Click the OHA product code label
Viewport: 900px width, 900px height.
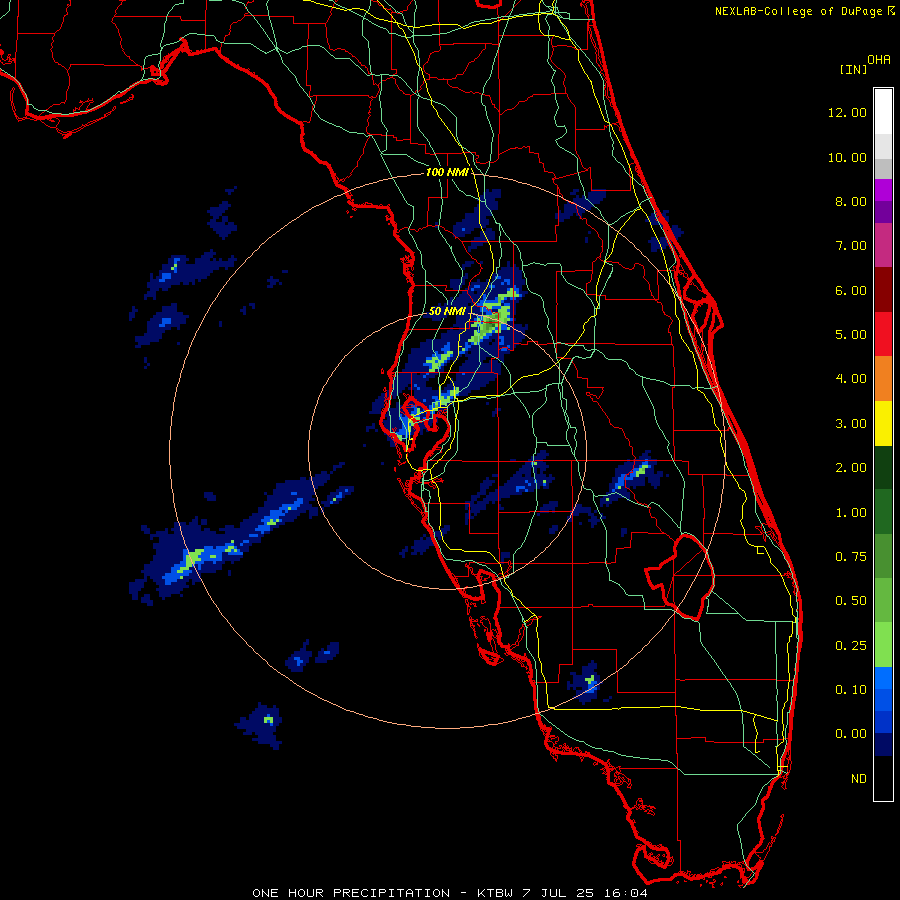pos(879,59)
